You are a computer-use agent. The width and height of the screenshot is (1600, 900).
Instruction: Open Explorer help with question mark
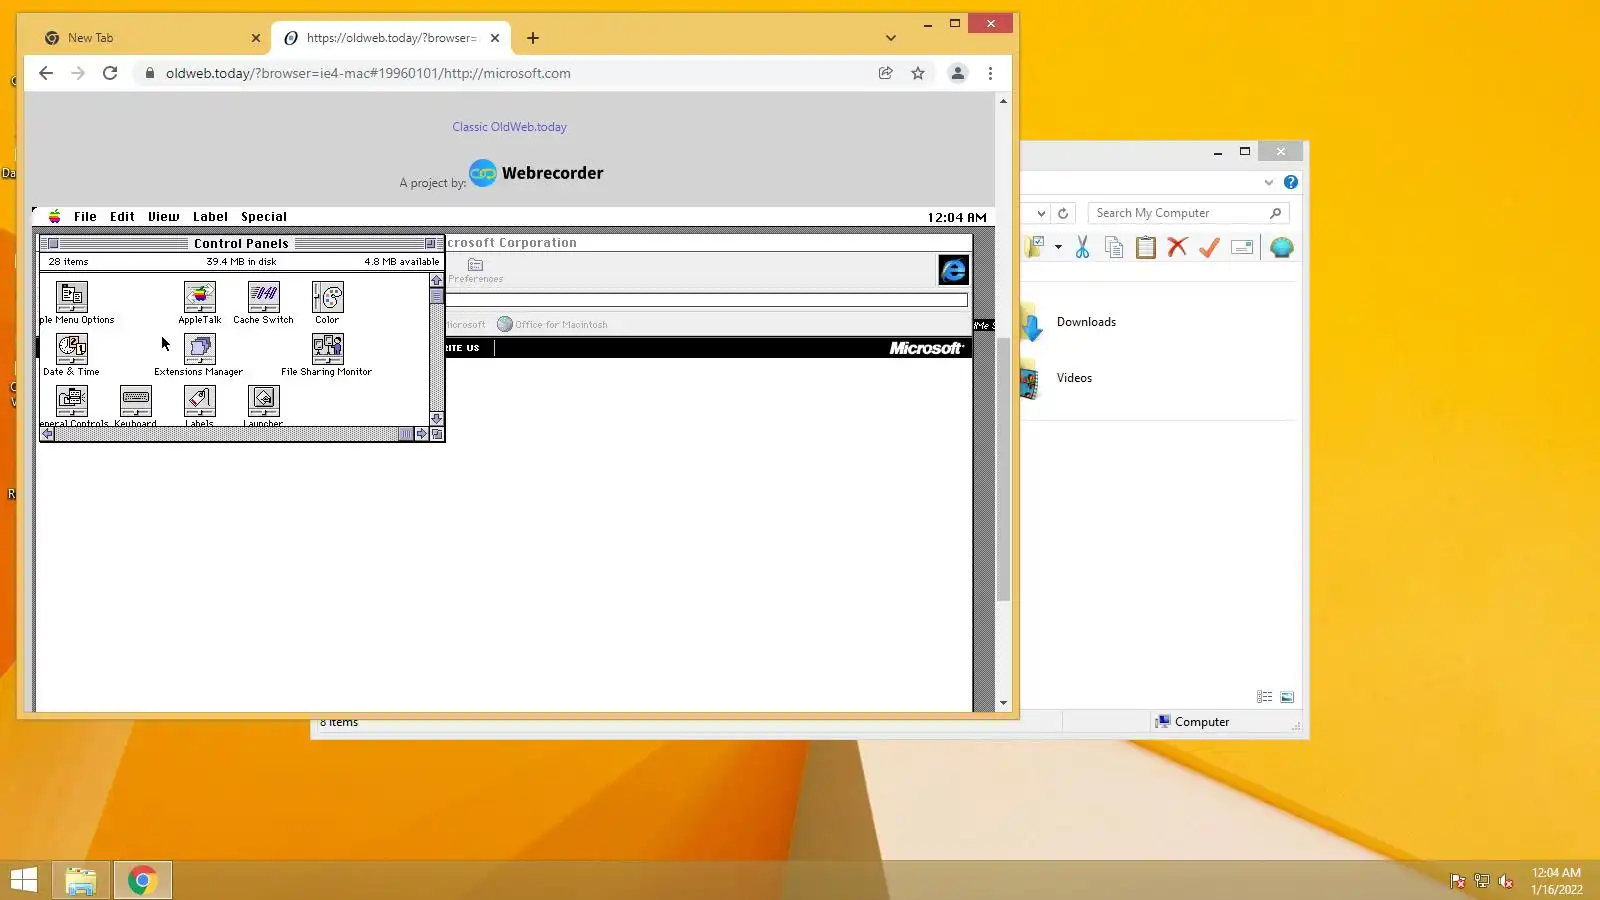click(1291, 182)
